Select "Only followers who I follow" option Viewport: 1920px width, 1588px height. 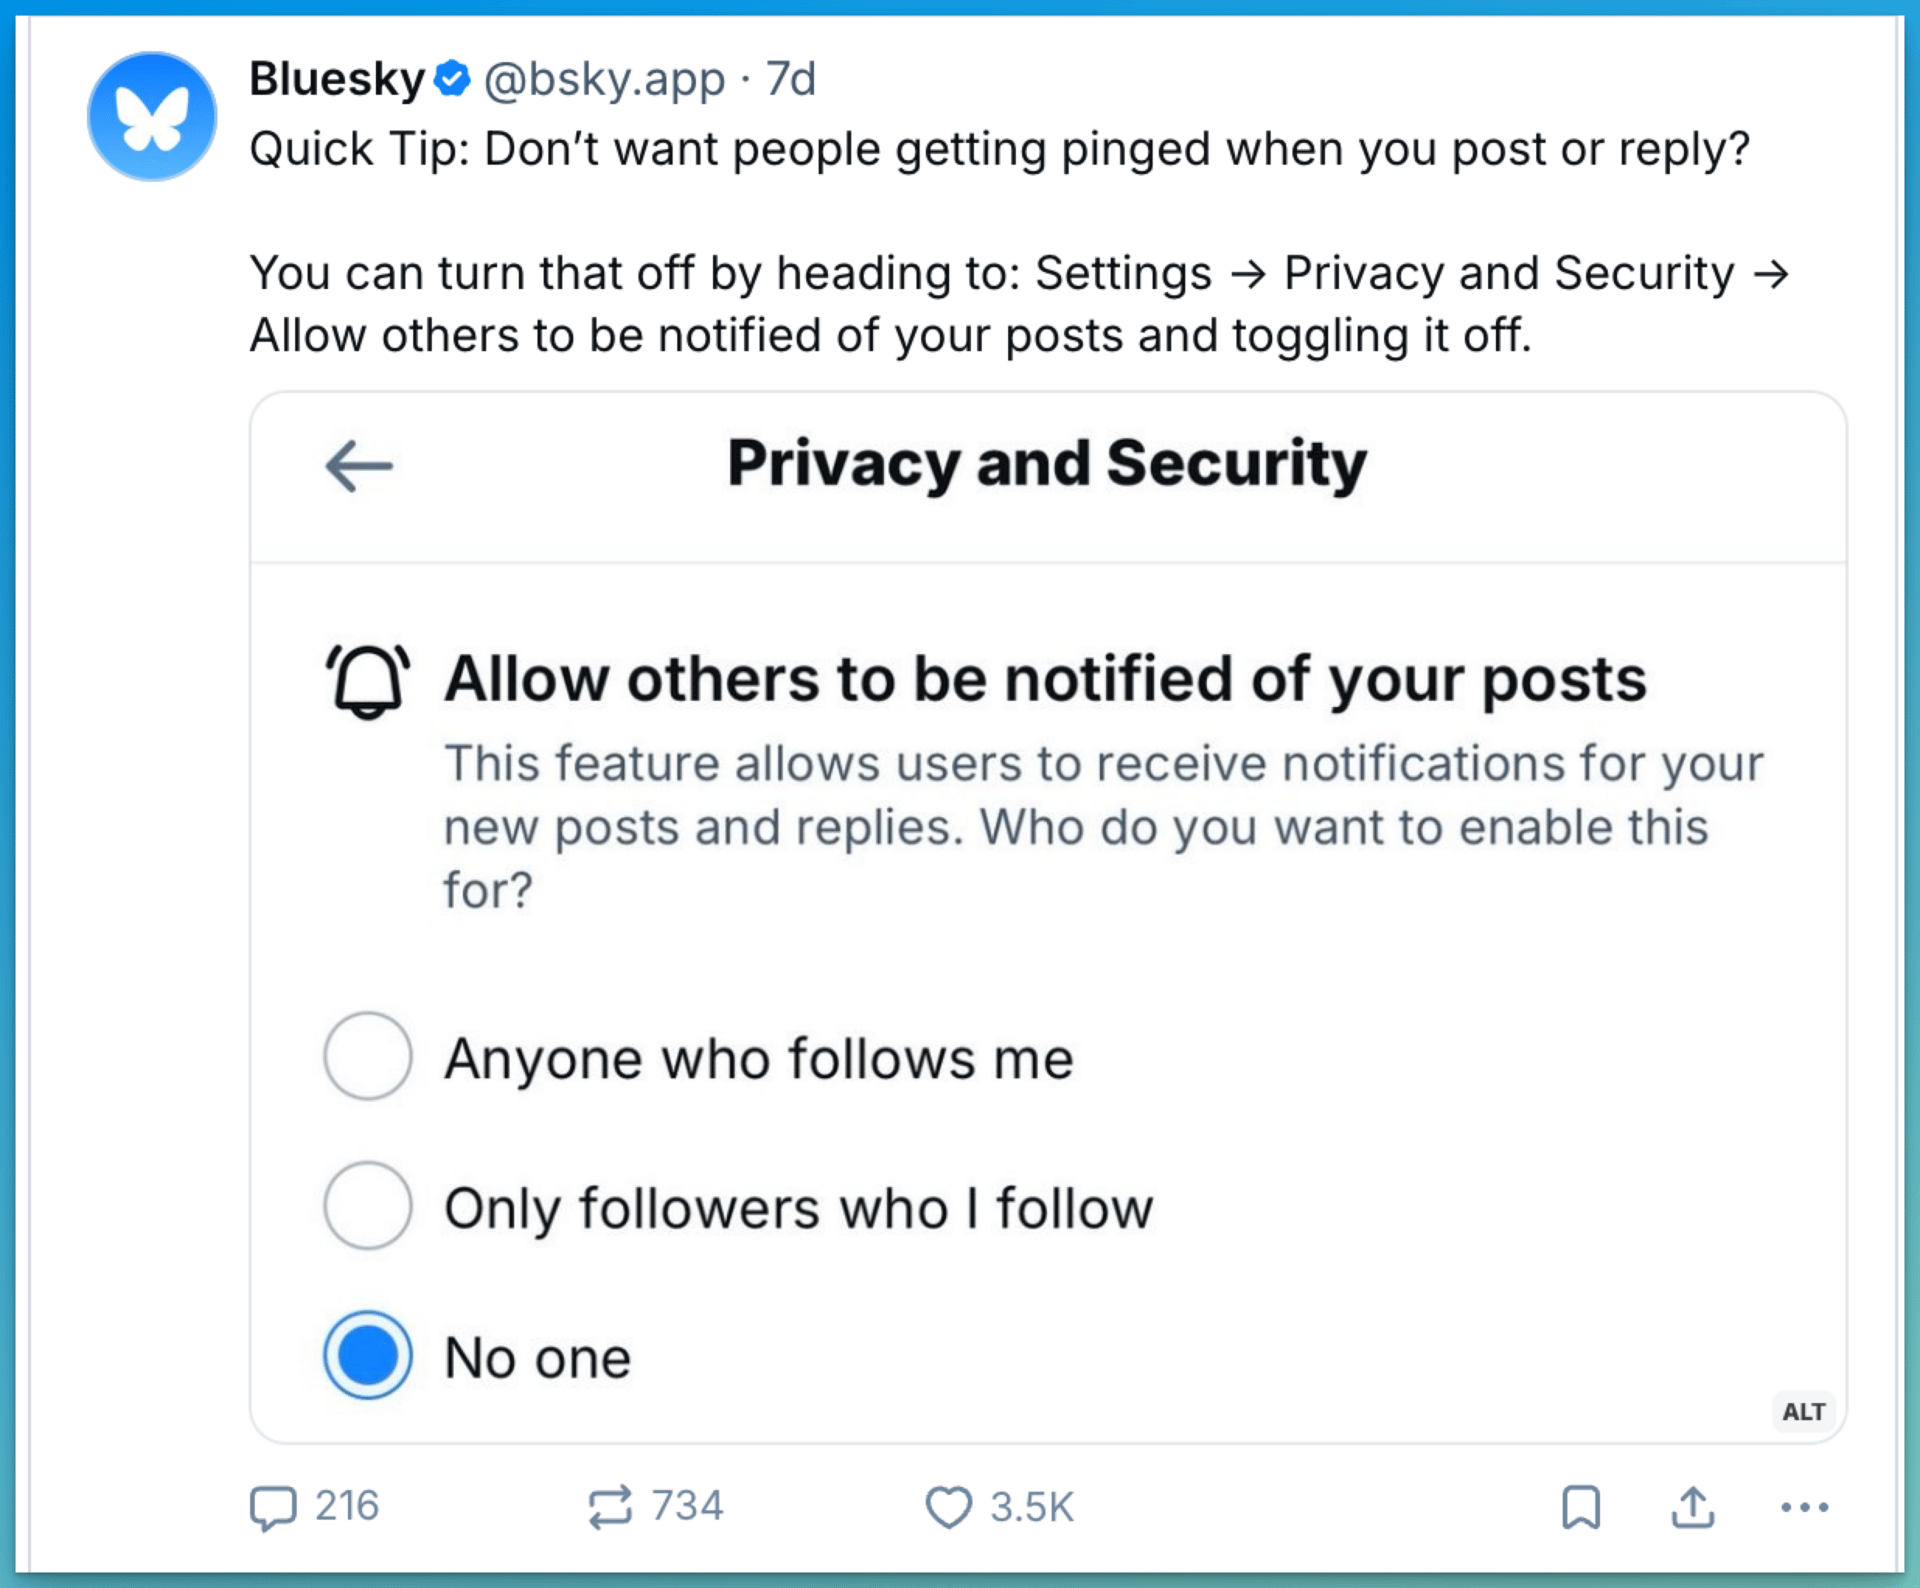[x=368, y=1205]
